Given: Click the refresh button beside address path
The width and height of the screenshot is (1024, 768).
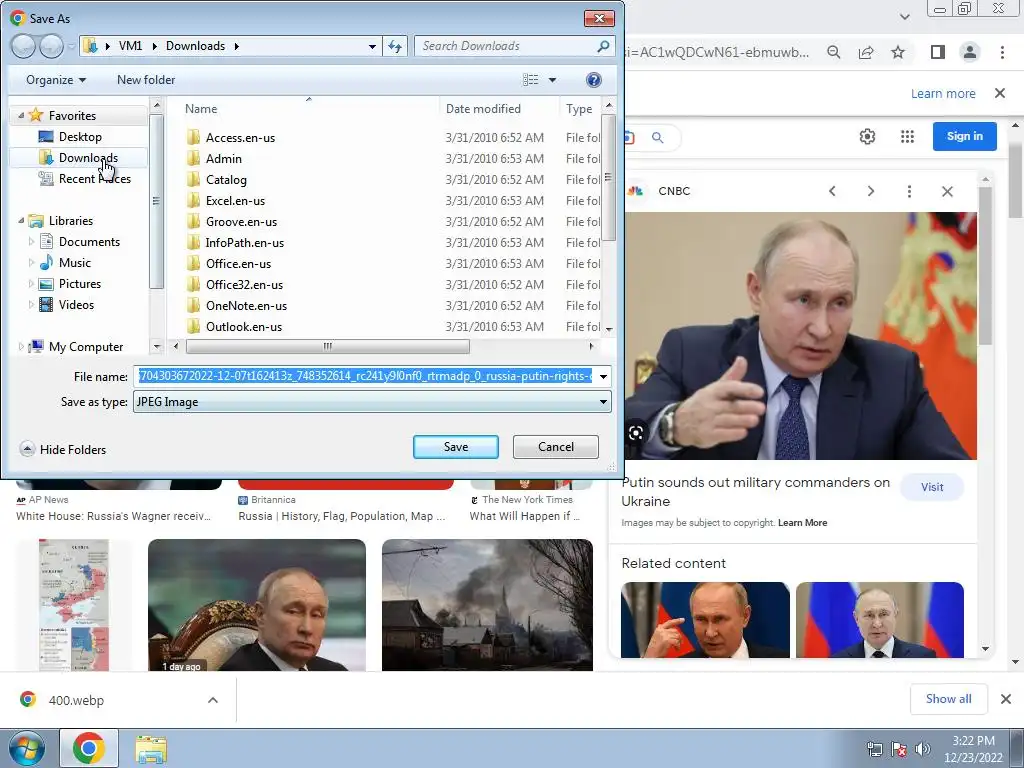Looking at the screenshot, I should point(395,46).
